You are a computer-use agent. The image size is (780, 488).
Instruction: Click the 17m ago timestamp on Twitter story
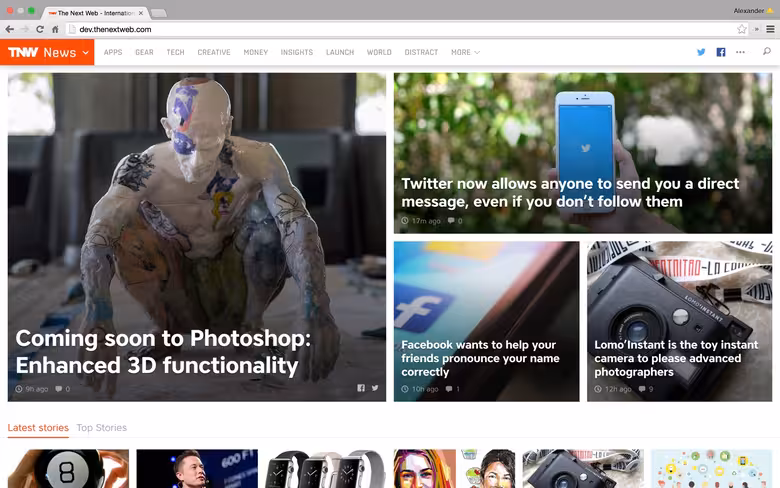(426, 221)
